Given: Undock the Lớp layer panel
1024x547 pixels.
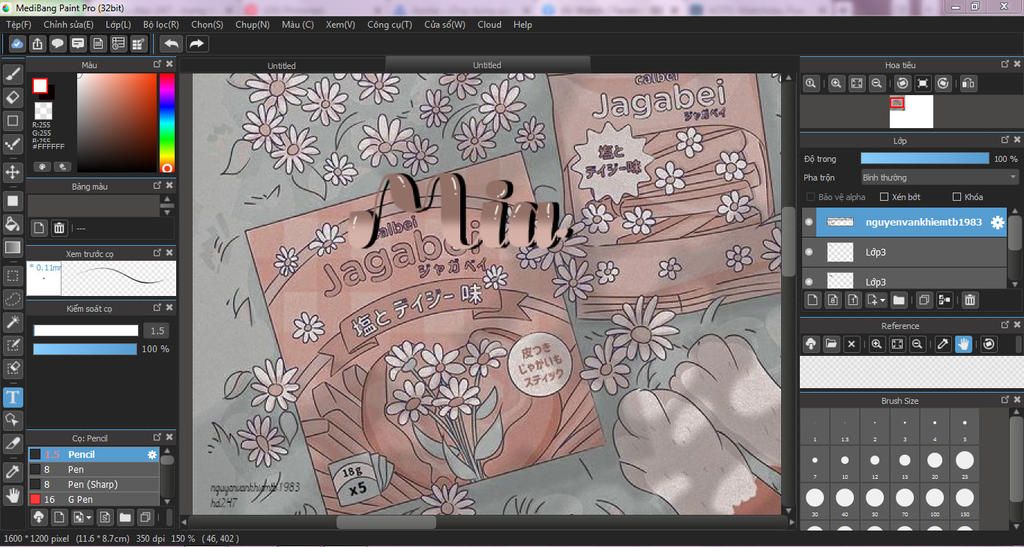Looking at the screenshot, I should click(x=1005, y=140).
